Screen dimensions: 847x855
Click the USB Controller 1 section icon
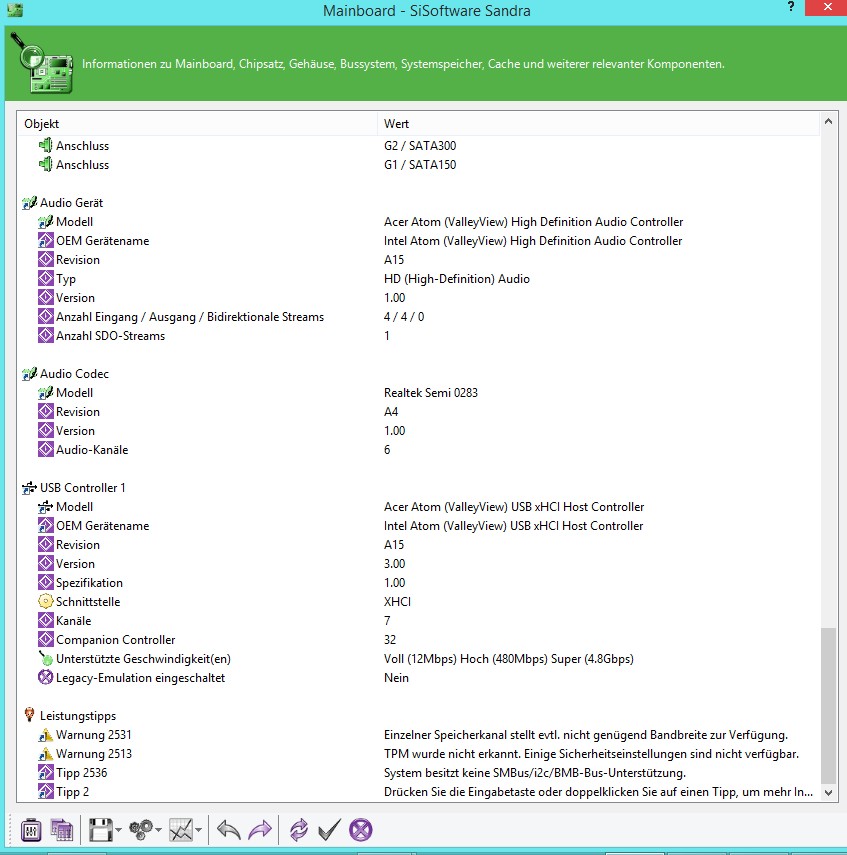[29, 488]
